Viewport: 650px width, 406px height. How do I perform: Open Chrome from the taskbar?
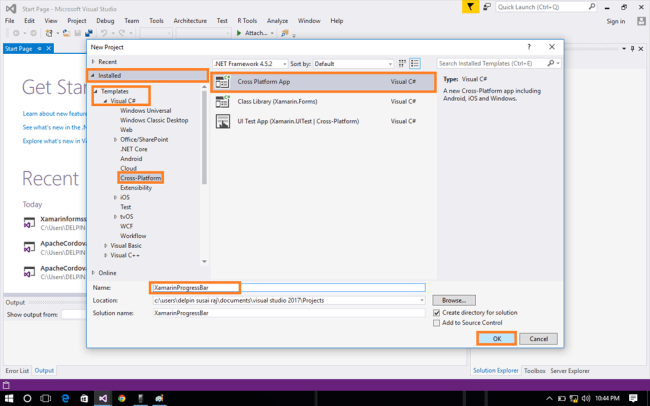(x=121, y=399)
